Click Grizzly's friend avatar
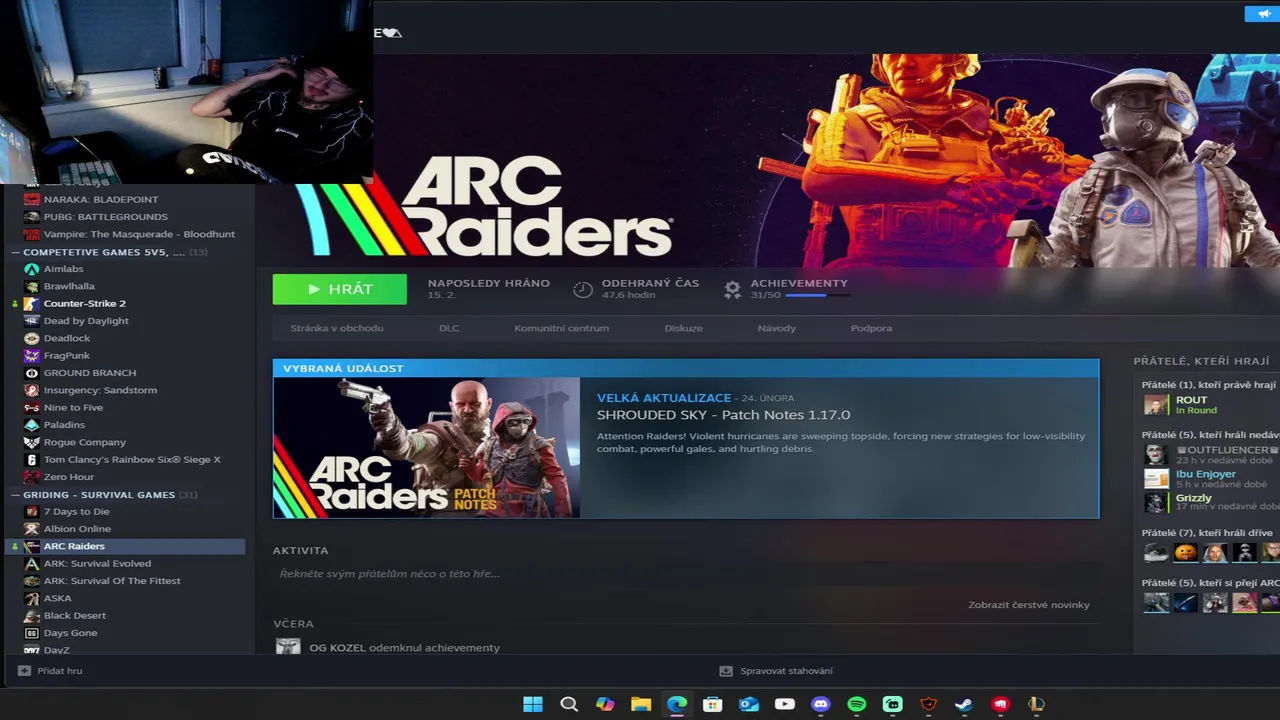Image resolution: width=1280 pixels, height=720 pixels. click(x=1156, y=502)
